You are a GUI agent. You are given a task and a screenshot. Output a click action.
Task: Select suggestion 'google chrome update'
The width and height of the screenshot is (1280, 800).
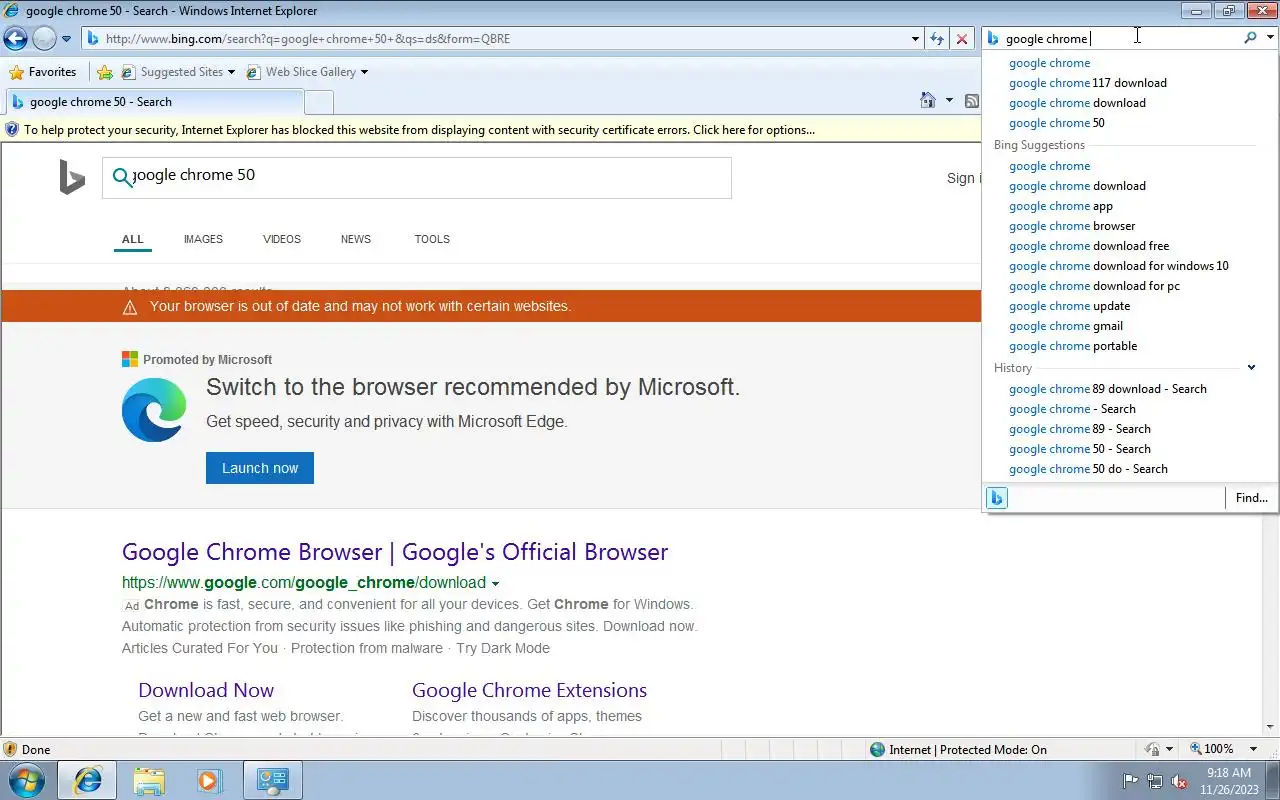(x=1069, y=306)
